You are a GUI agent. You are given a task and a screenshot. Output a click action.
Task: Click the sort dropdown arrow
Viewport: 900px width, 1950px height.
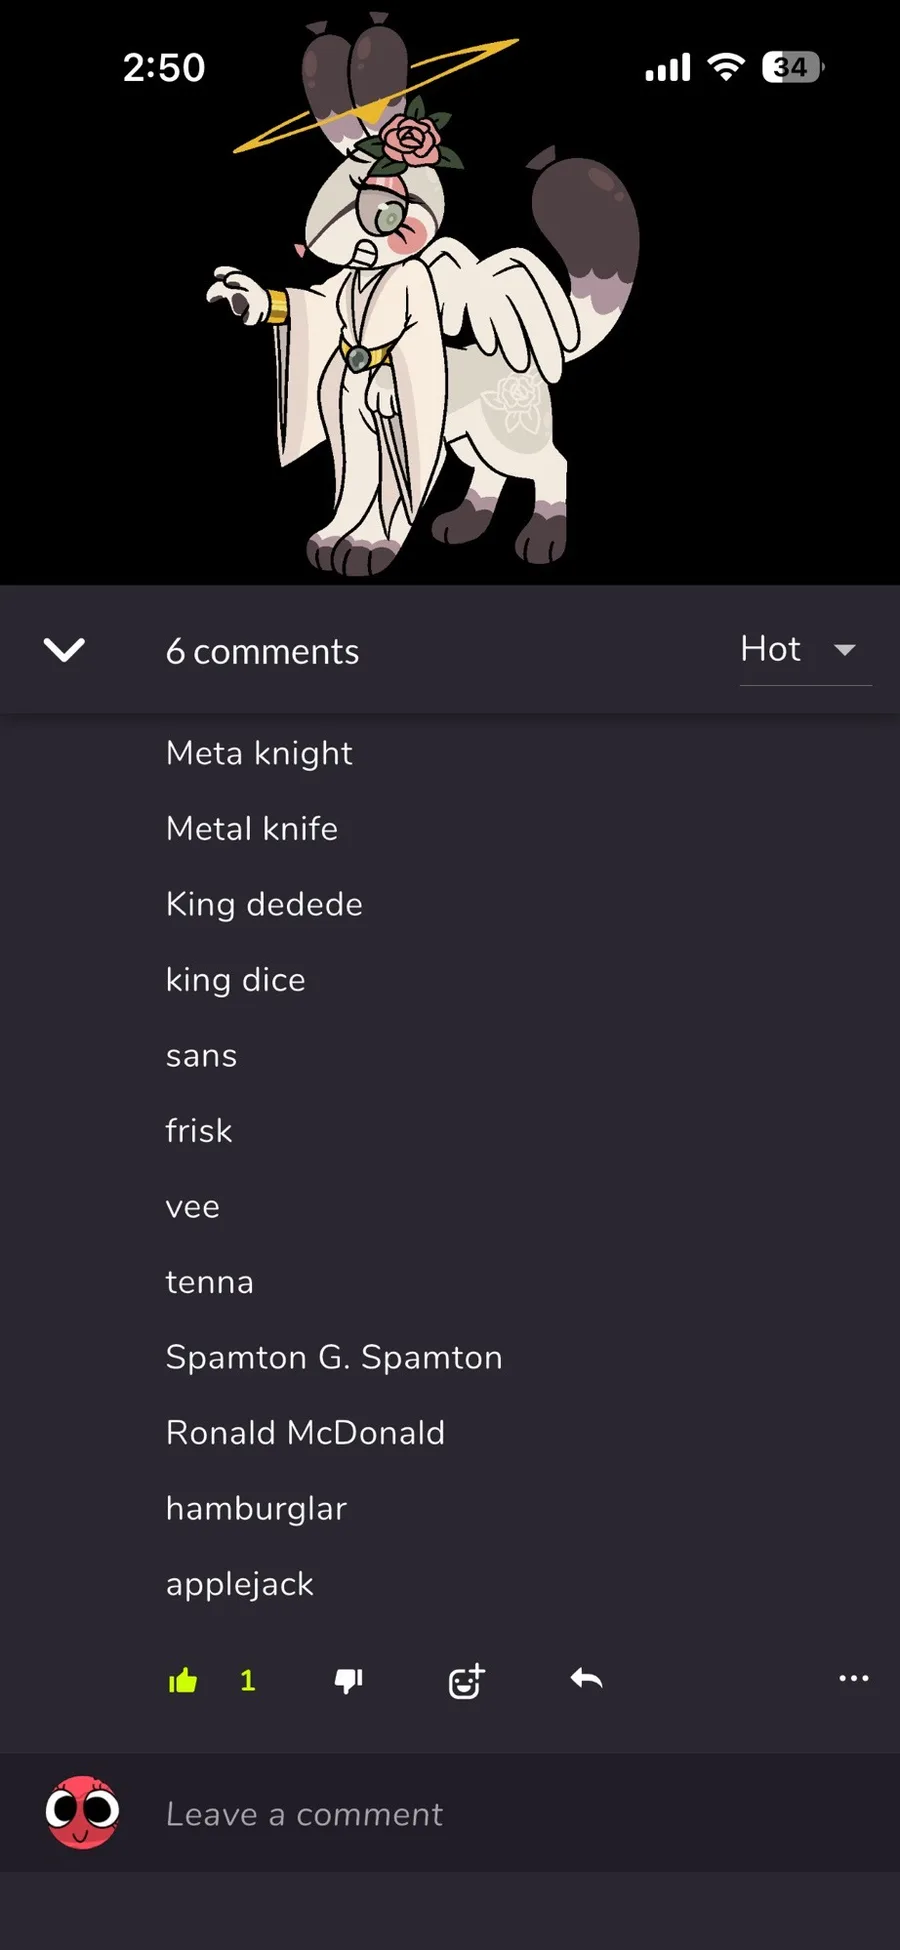[x=845, y=650]
